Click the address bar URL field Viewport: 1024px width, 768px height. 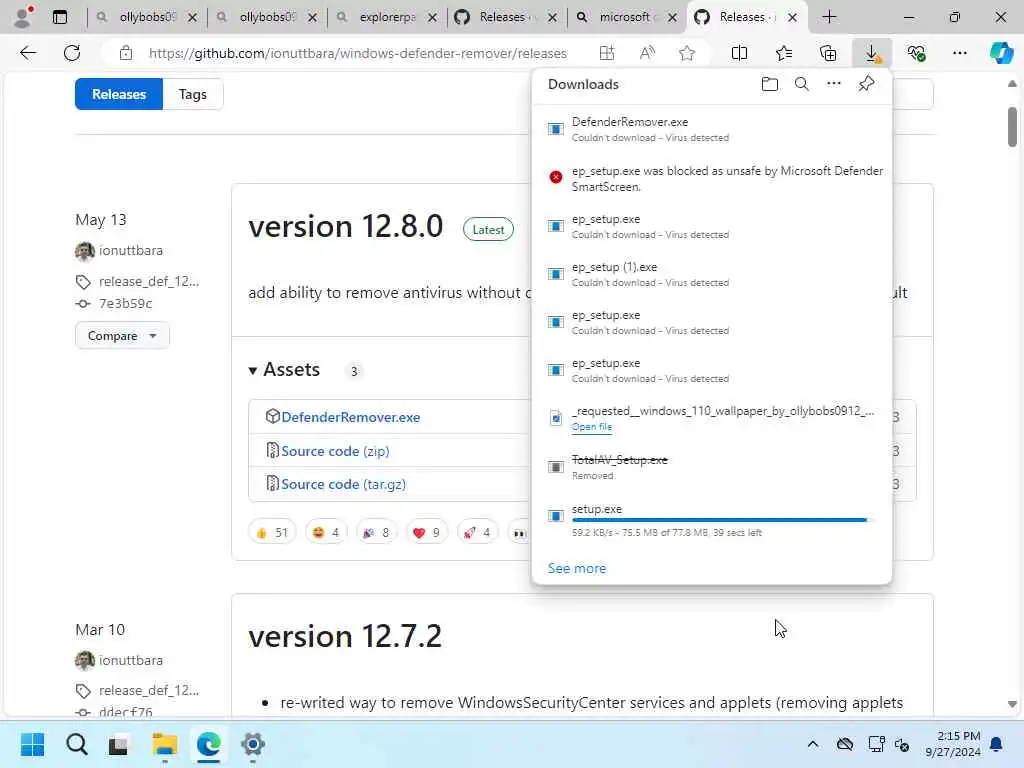coord(358,53)
